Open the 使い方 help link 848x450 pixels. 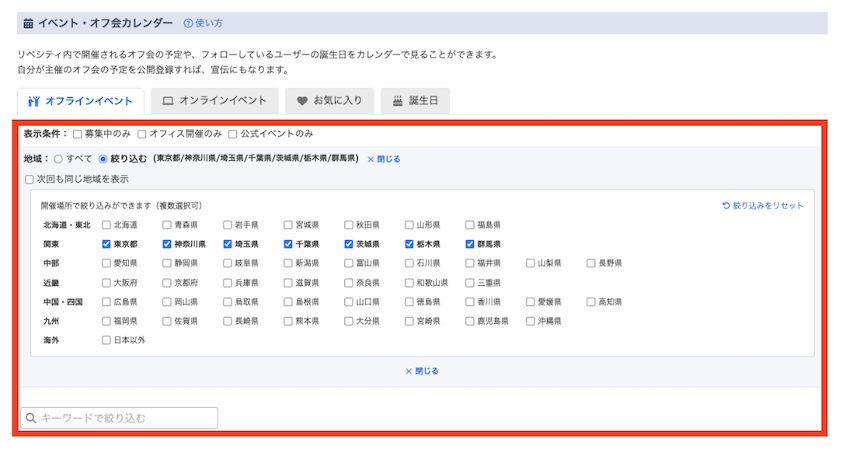tap(203, 23)
